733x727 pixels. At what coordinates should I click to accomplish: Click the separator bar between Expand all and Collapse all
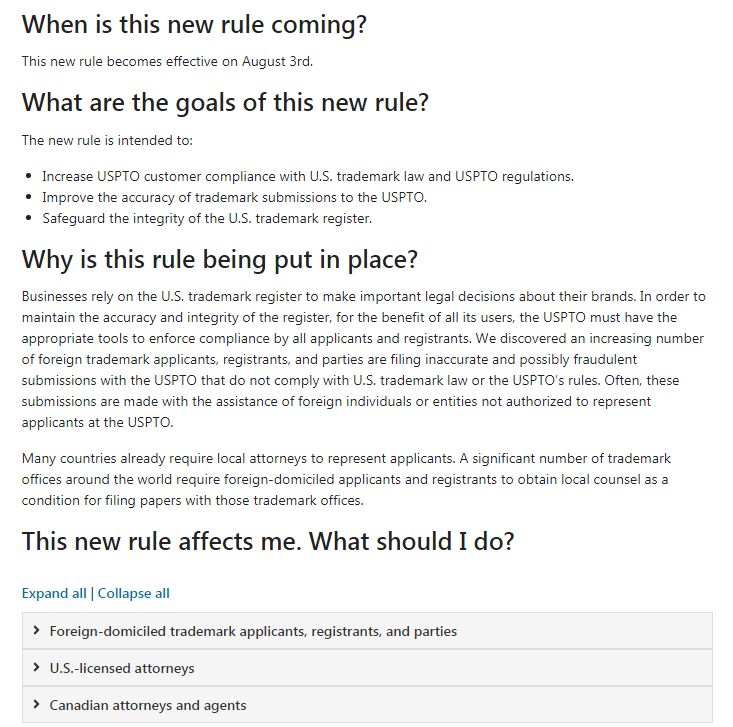(92, 593)
